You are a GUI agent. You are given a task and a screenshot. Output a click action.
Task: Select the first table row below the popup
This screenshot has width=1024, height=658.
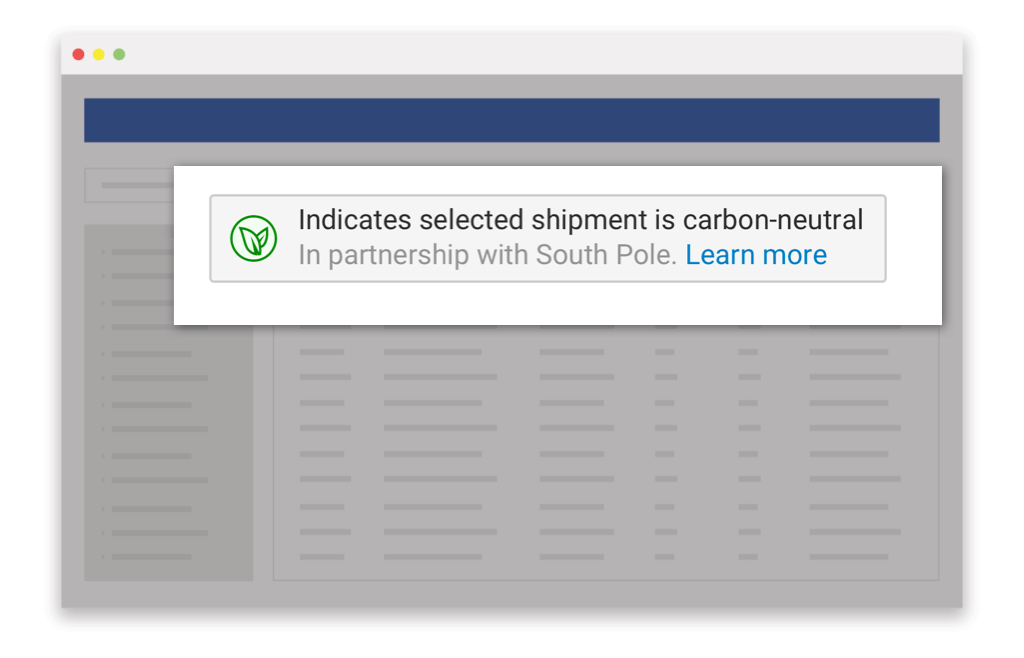(600, 352)
